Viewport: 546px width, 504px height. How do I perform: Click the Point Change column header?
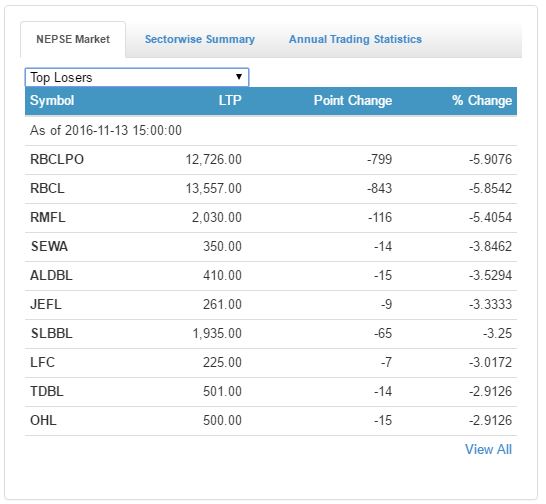tap(353, 101)
